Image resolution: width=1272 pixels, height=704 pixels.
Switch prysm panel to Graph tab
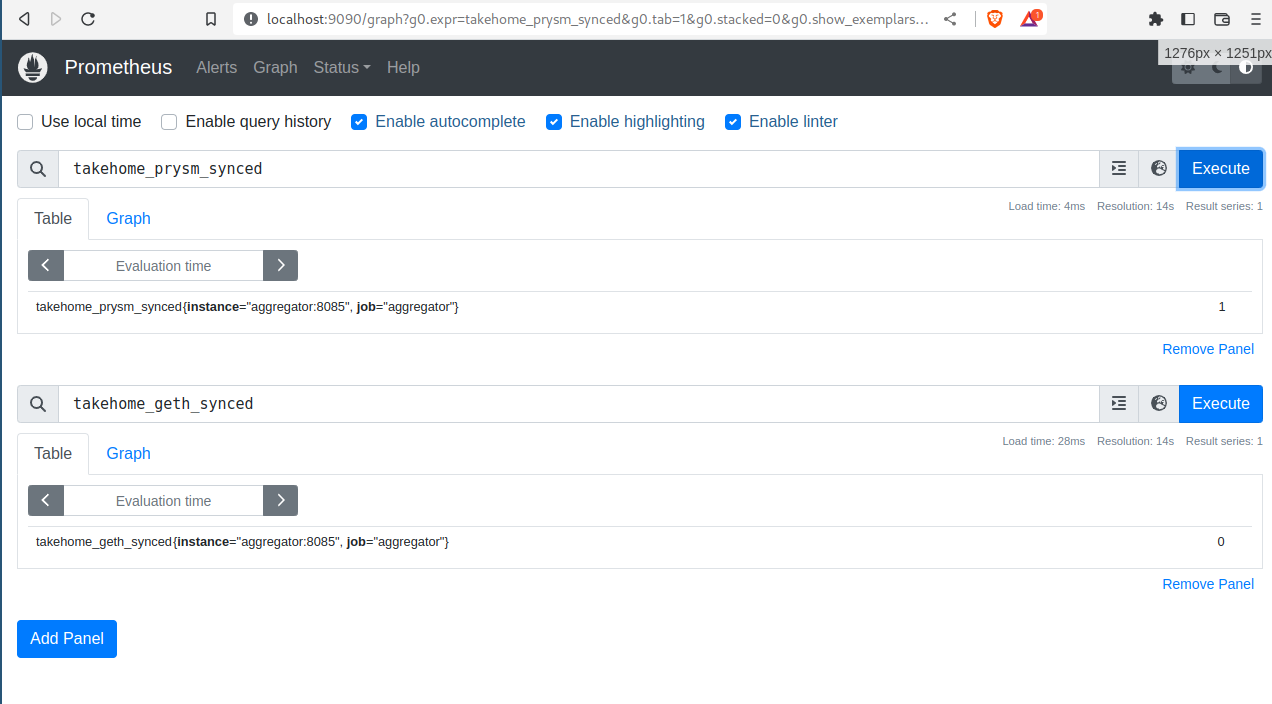pyautogui.click(x=128, y=218)
